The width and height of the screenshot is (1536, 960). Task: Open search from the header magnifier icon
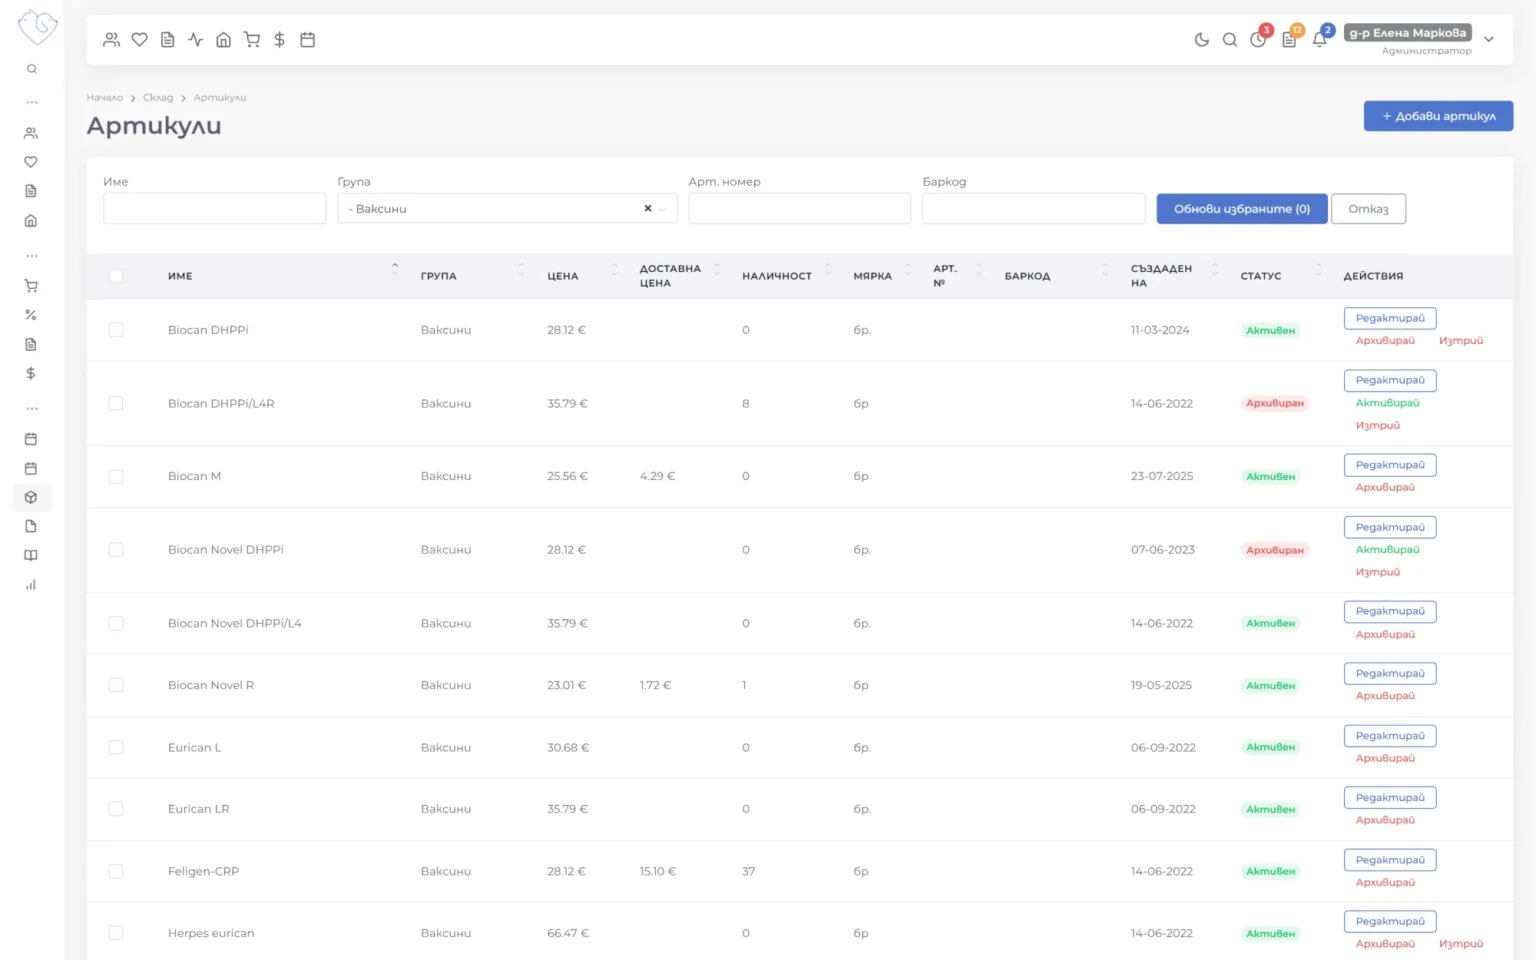[1230, 40]
